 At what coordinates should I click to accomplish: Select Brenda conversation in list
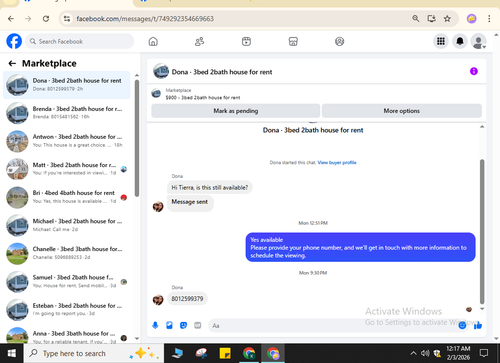click(67, 113)
